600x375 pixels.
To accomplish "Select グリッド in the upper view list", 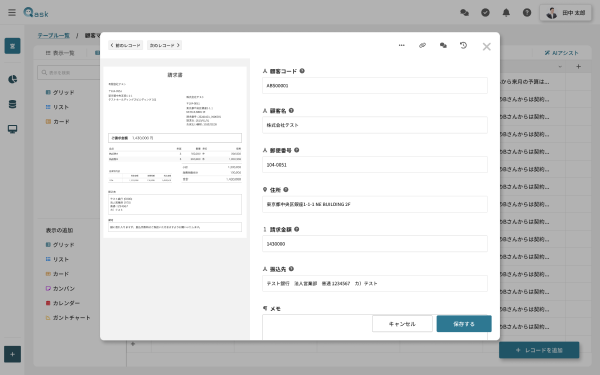I will [60, 92].
